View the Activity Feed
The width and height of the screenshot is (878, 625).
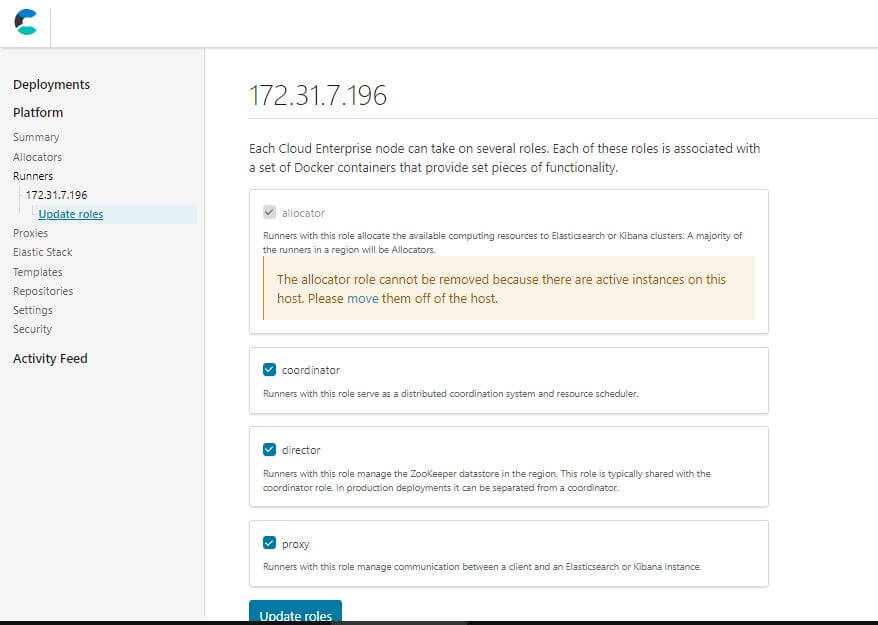50,359
